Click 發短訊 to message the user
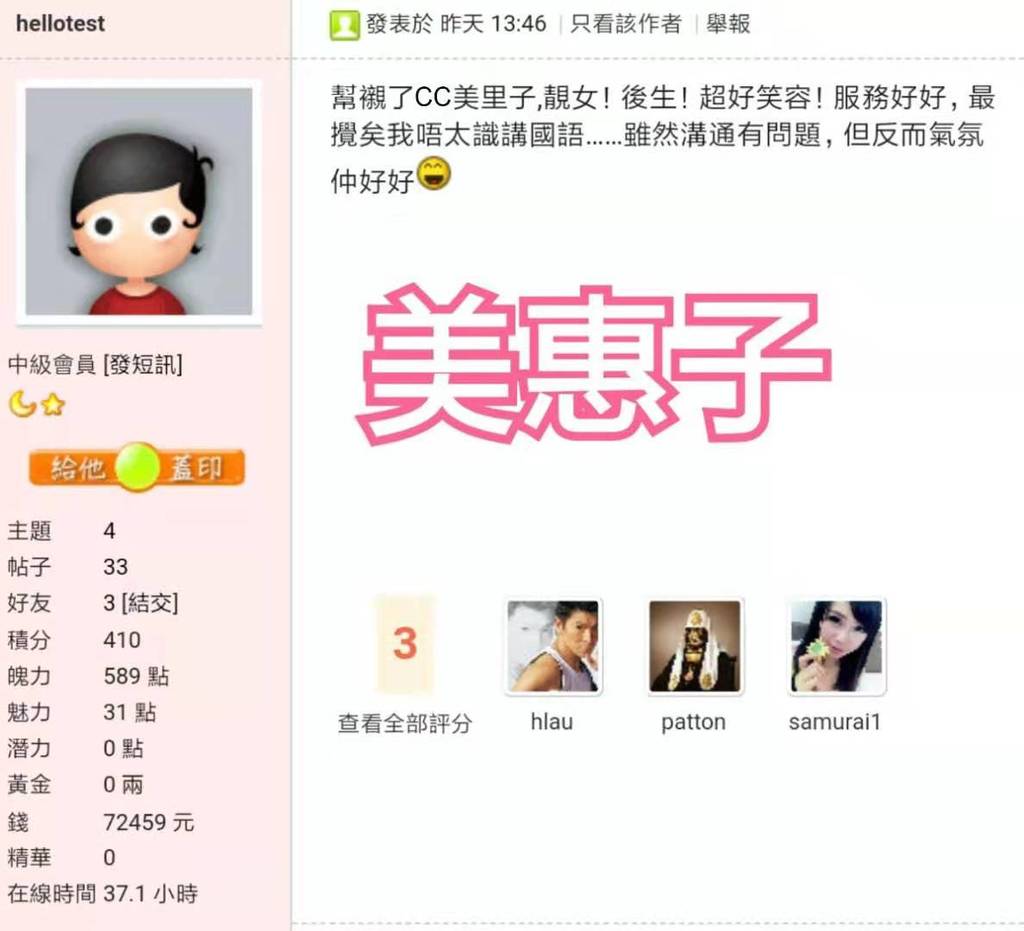 [143, 364]
